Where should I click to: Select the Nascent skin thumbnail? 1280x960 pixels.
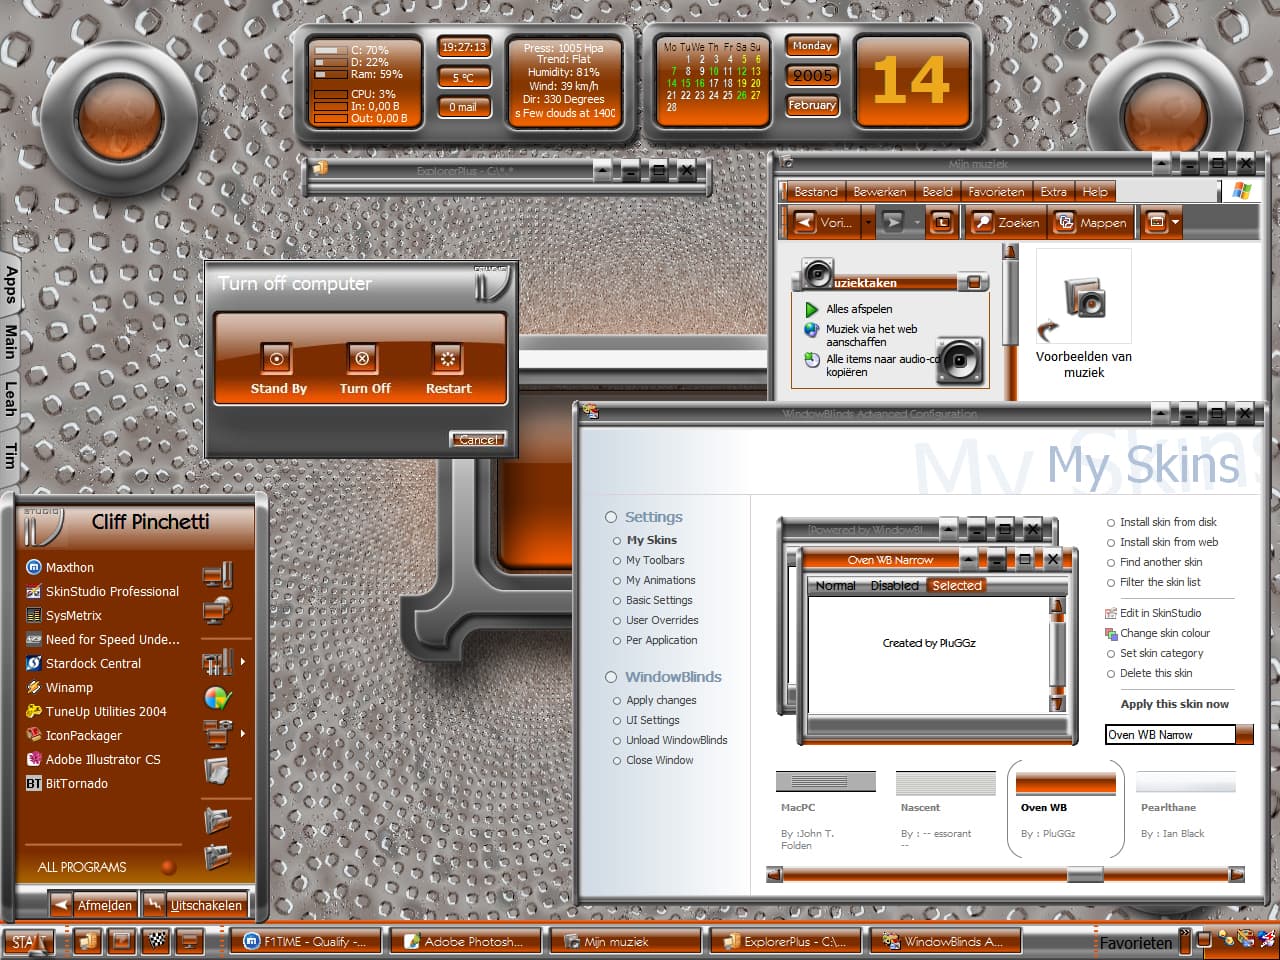(x=945, y=780)
